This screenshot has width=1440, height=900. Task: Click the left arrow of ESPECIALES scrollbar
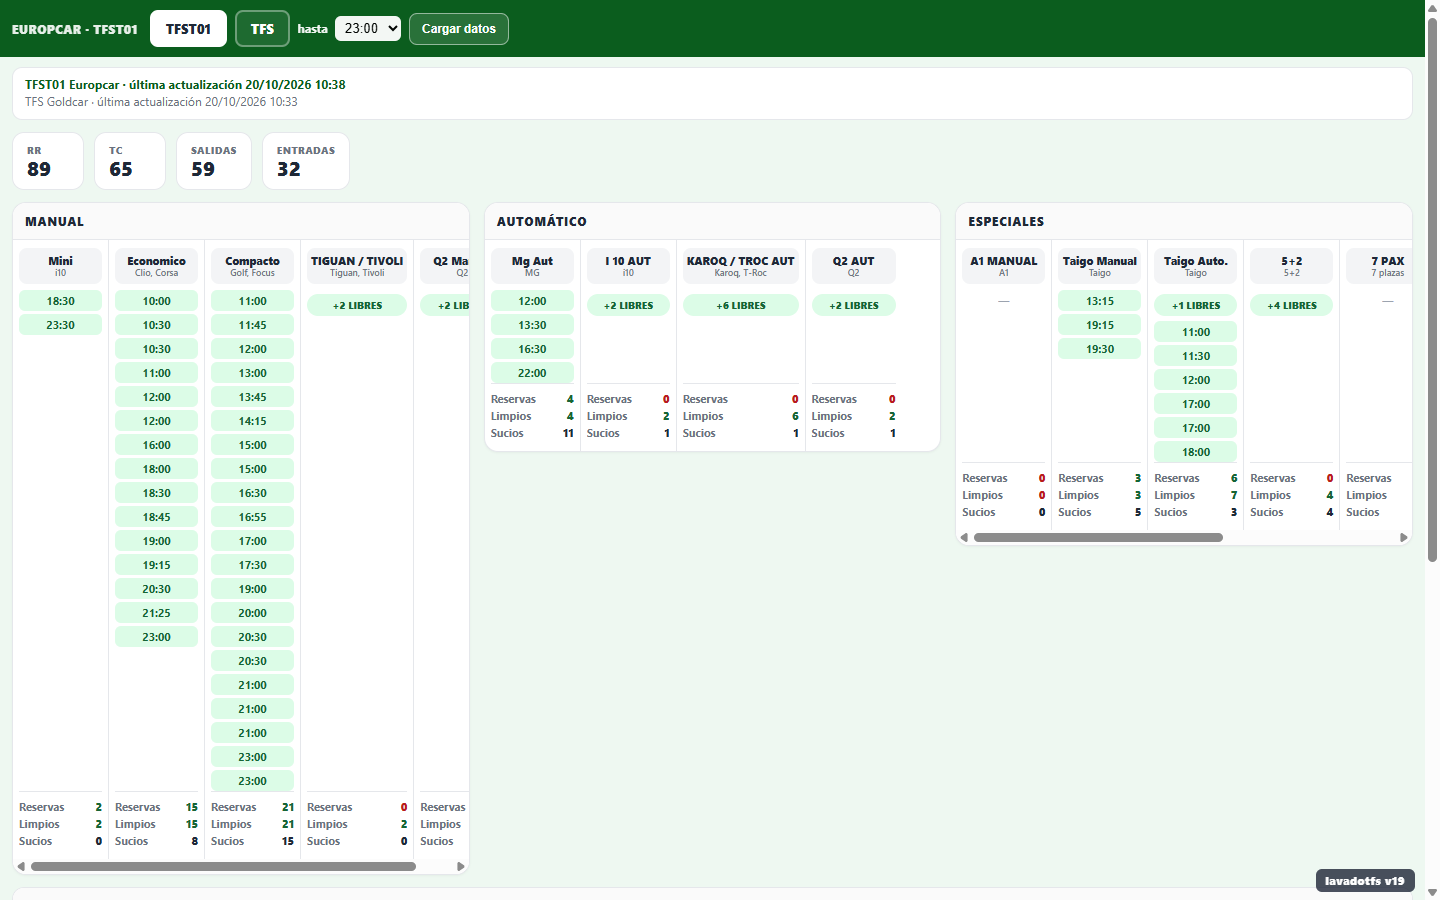964,538
